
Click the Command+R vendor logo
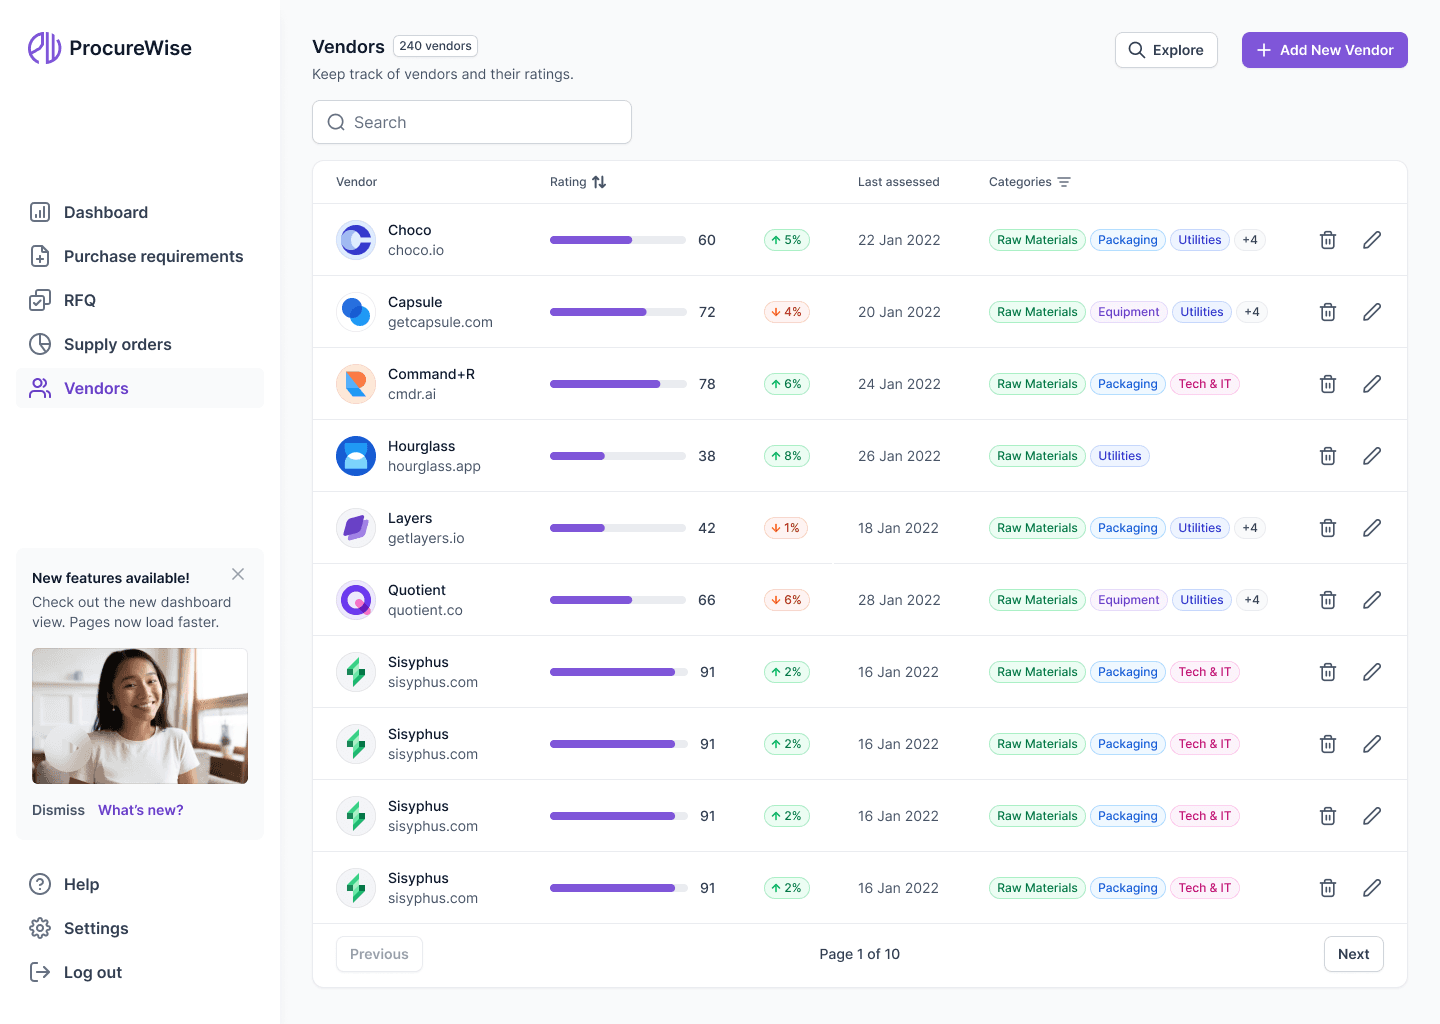(x=356, y=384)
